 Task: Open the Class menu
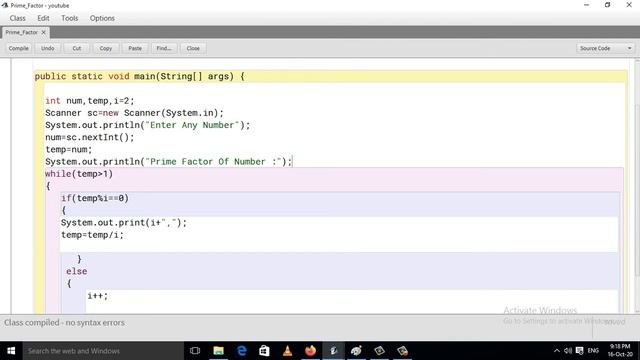pos(18,18)
